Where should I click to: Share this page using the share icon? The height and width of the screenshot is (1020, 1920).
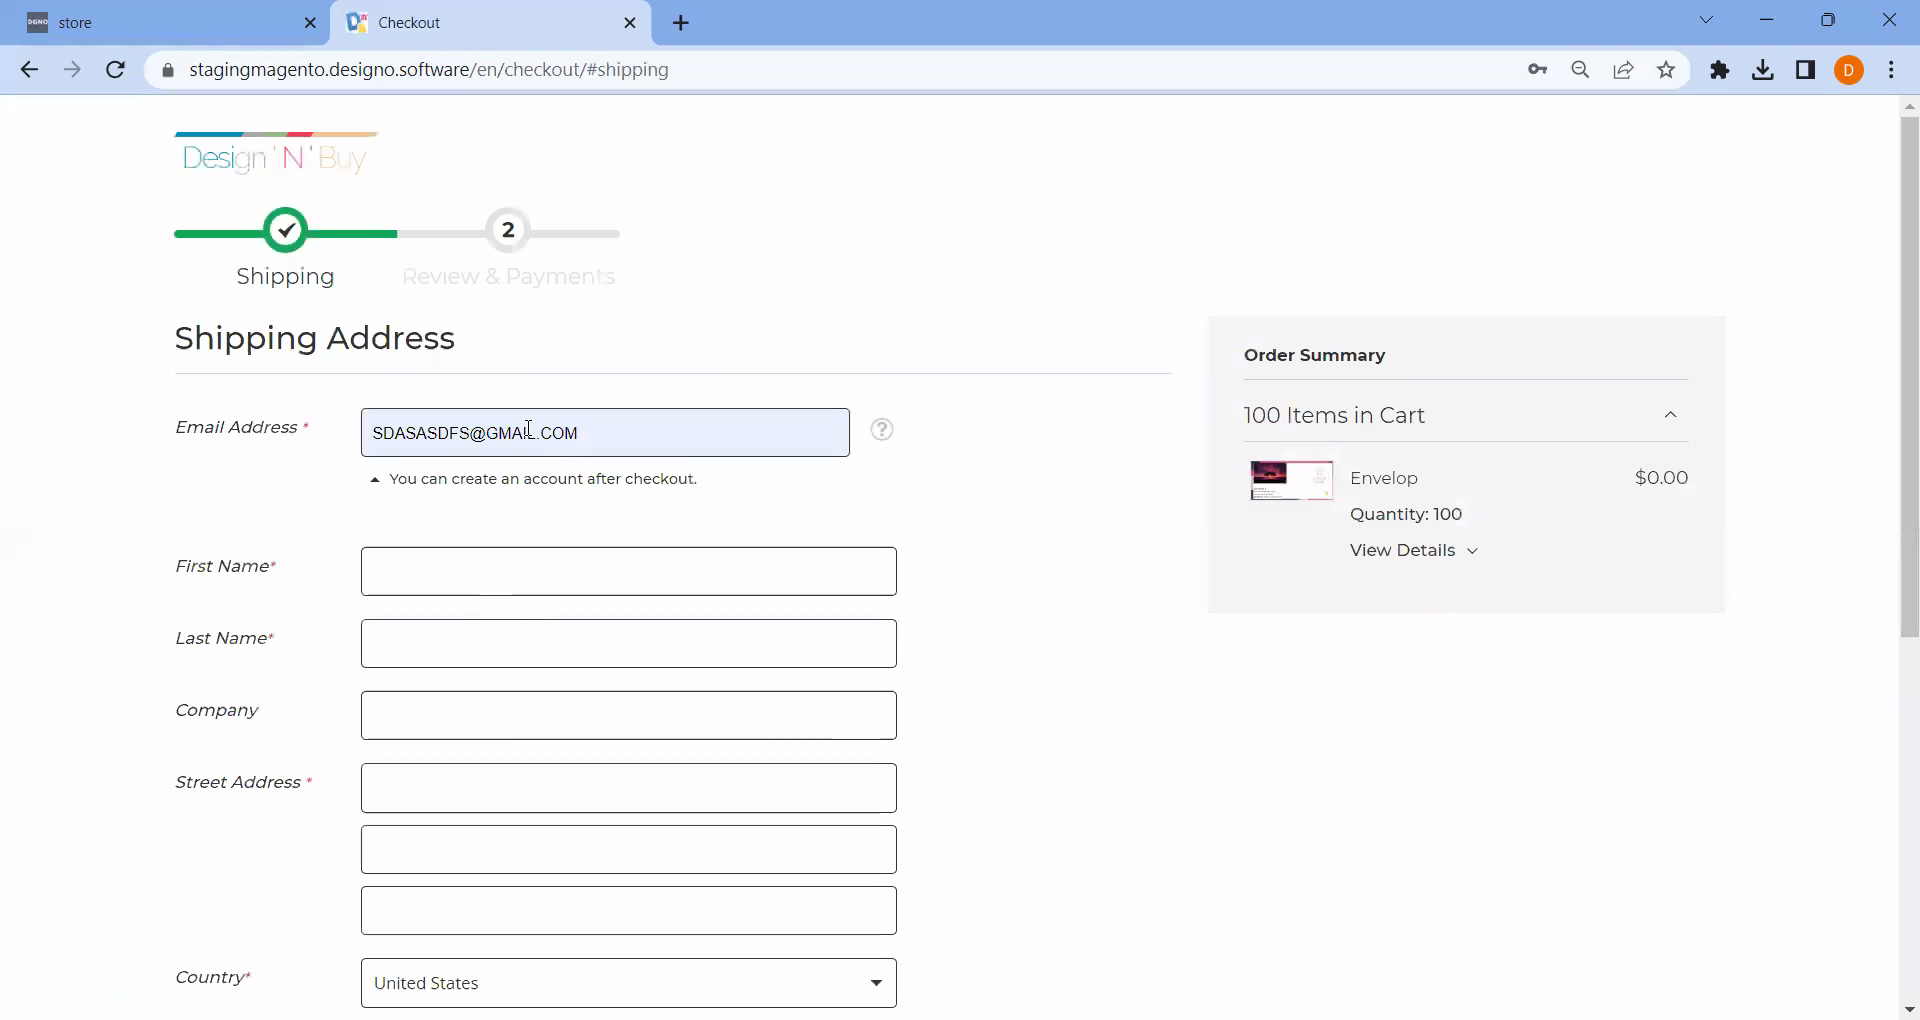point(1623,70)
